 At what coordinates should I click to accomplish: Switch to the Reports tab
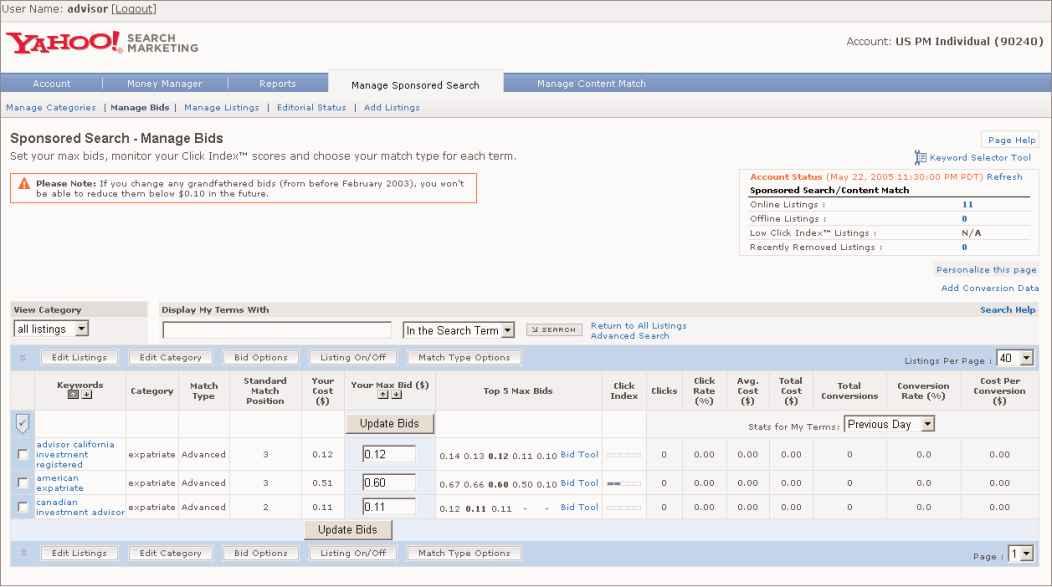tap(278, 84)
